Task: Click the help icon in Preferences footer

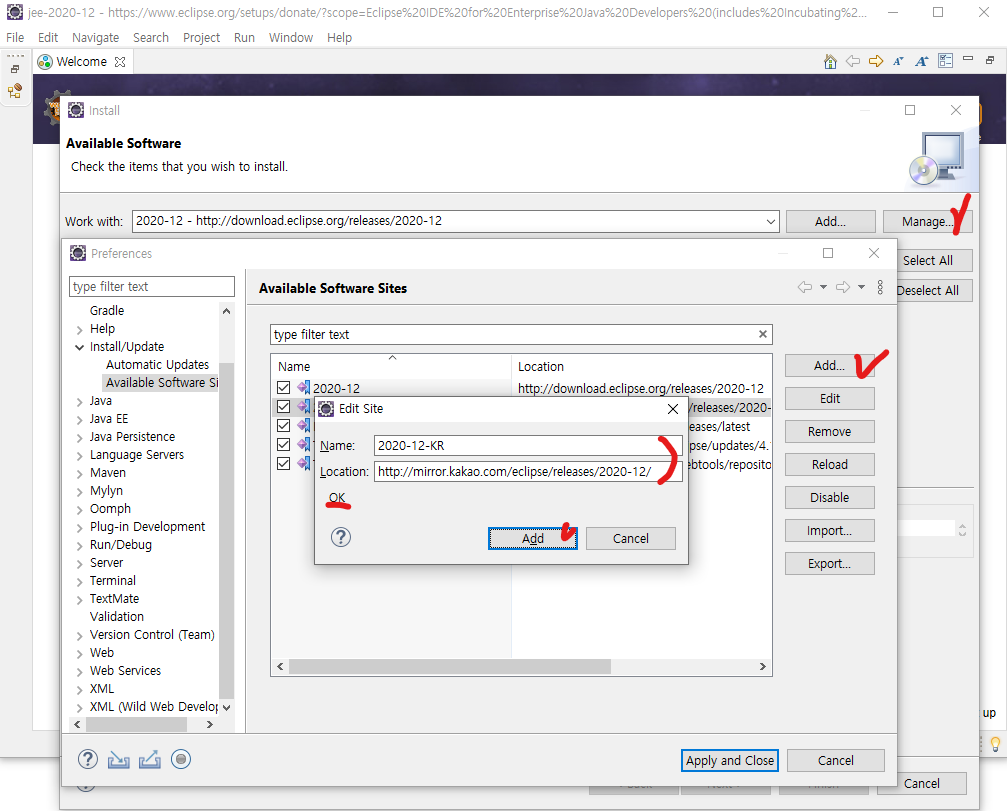Action: click(88, 760)
